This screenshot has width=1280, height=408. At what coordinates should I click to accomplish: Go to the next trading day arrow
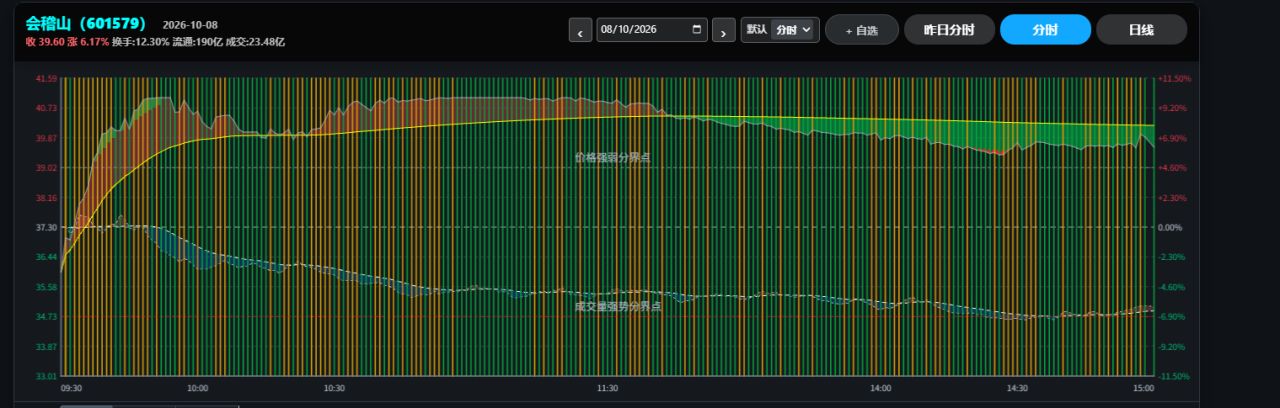point(724,30)
